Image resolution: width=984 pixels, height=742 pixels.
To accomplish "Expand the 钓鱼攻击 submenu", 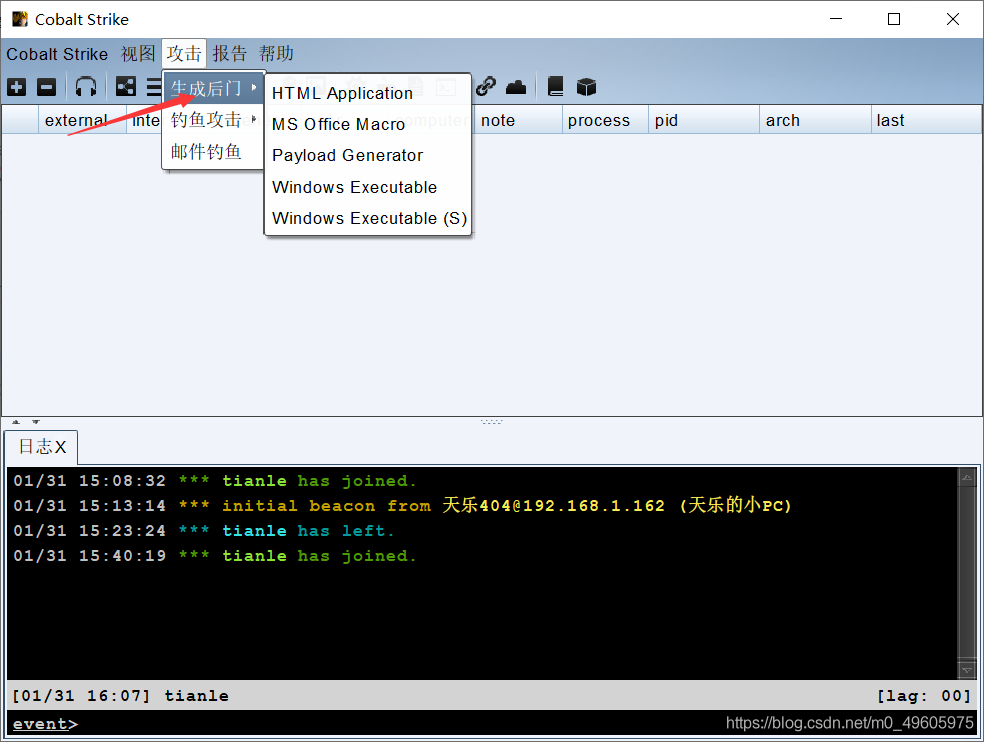I will [x=213, y=120].
